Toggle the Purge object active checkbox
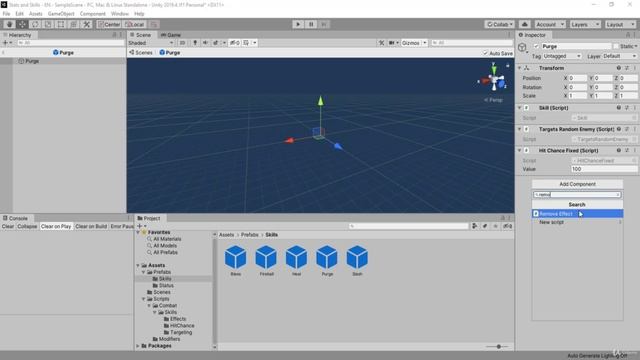The width and height of the screenshot is (640, 360). (x=536, y=47)
